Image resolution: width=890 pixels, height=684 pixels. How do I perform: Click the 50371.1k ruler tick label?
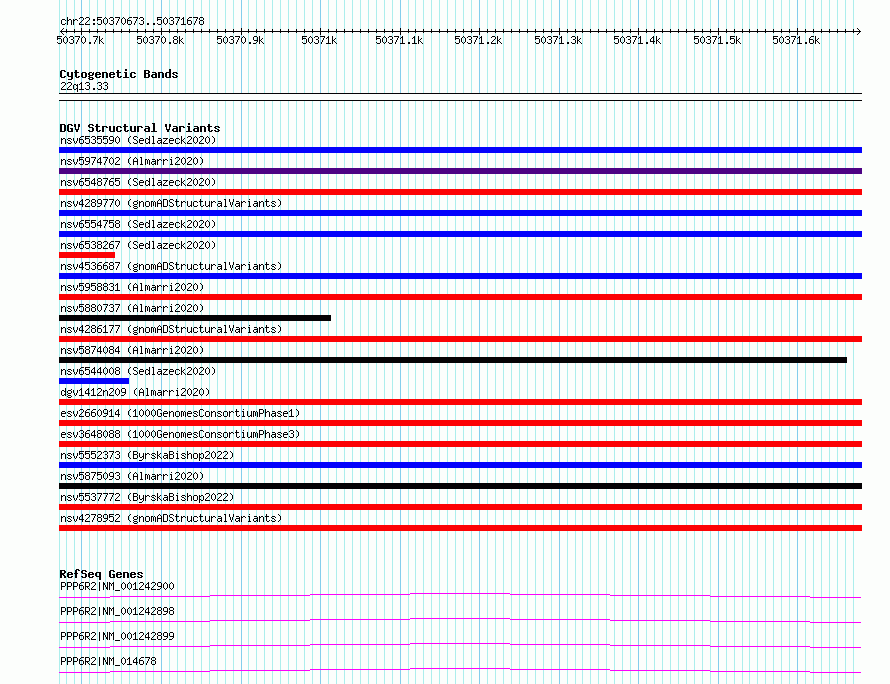pos(399,40)
